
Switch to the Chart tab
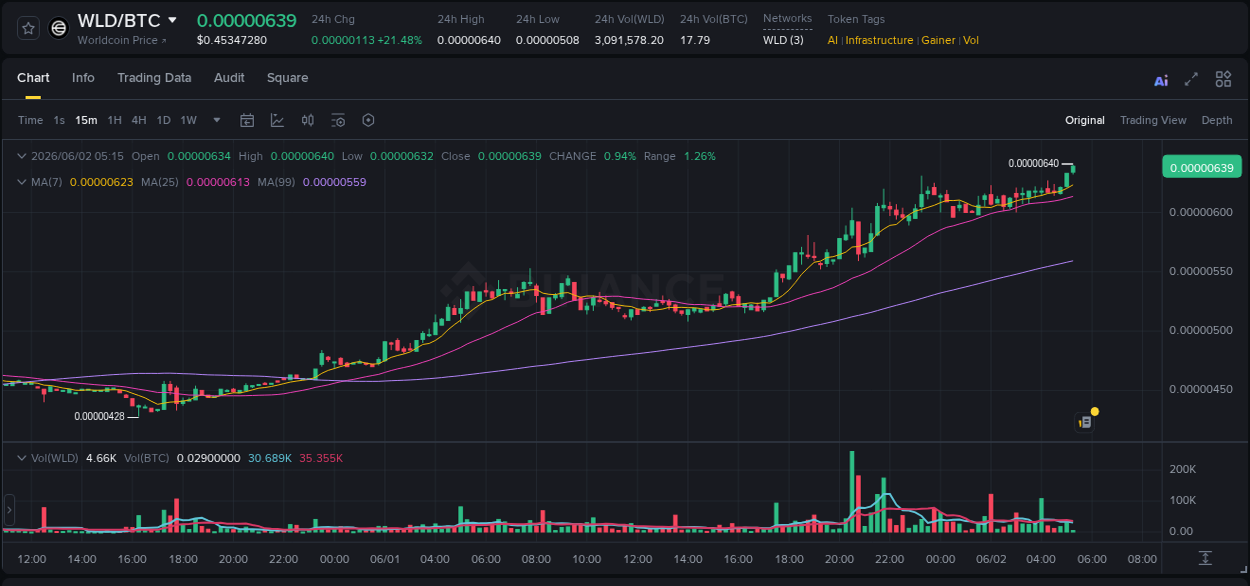[x=33, y=78]
